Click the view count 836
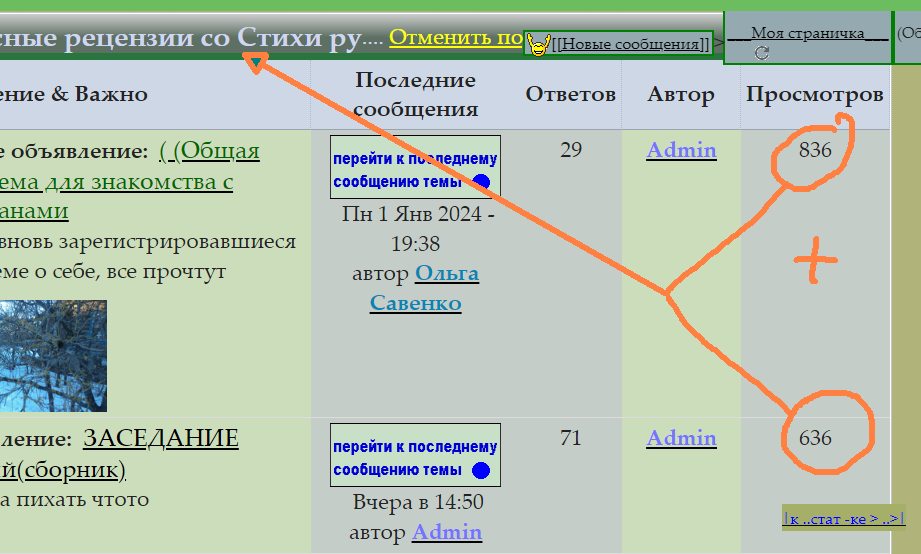Image resolution: width=921 pixels, height=554 pixels. coord(815,150)
